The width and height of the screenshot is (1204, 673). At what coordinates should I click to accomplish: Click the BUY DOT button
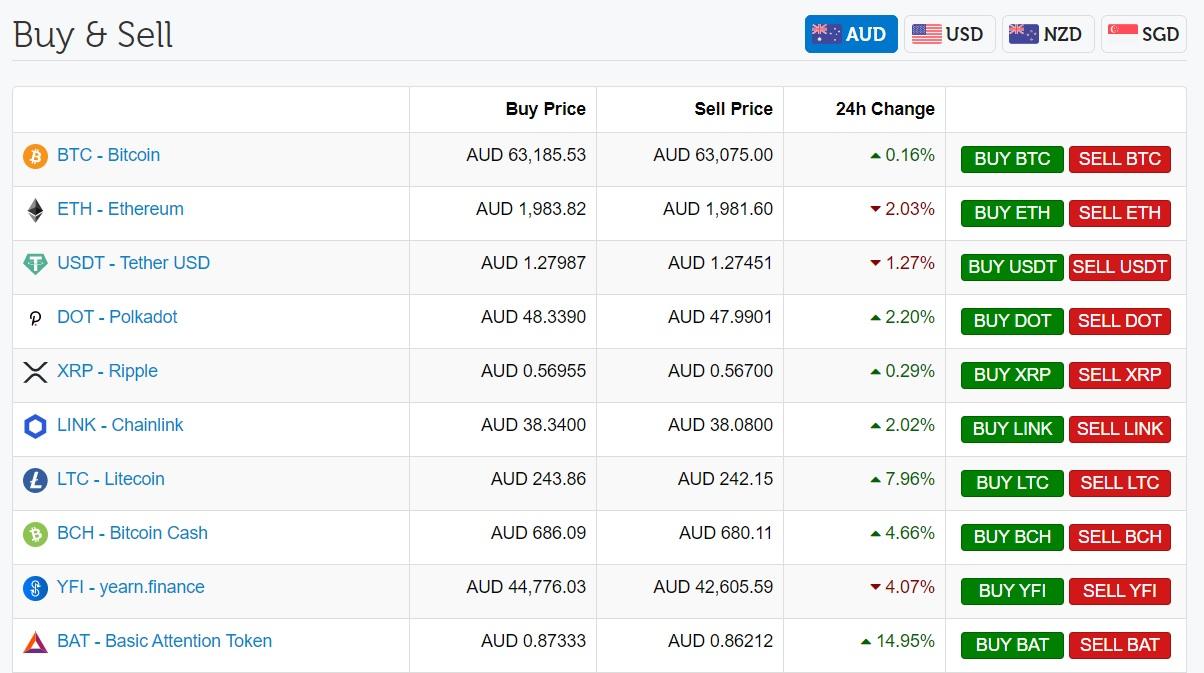[x=1012, y=321]
